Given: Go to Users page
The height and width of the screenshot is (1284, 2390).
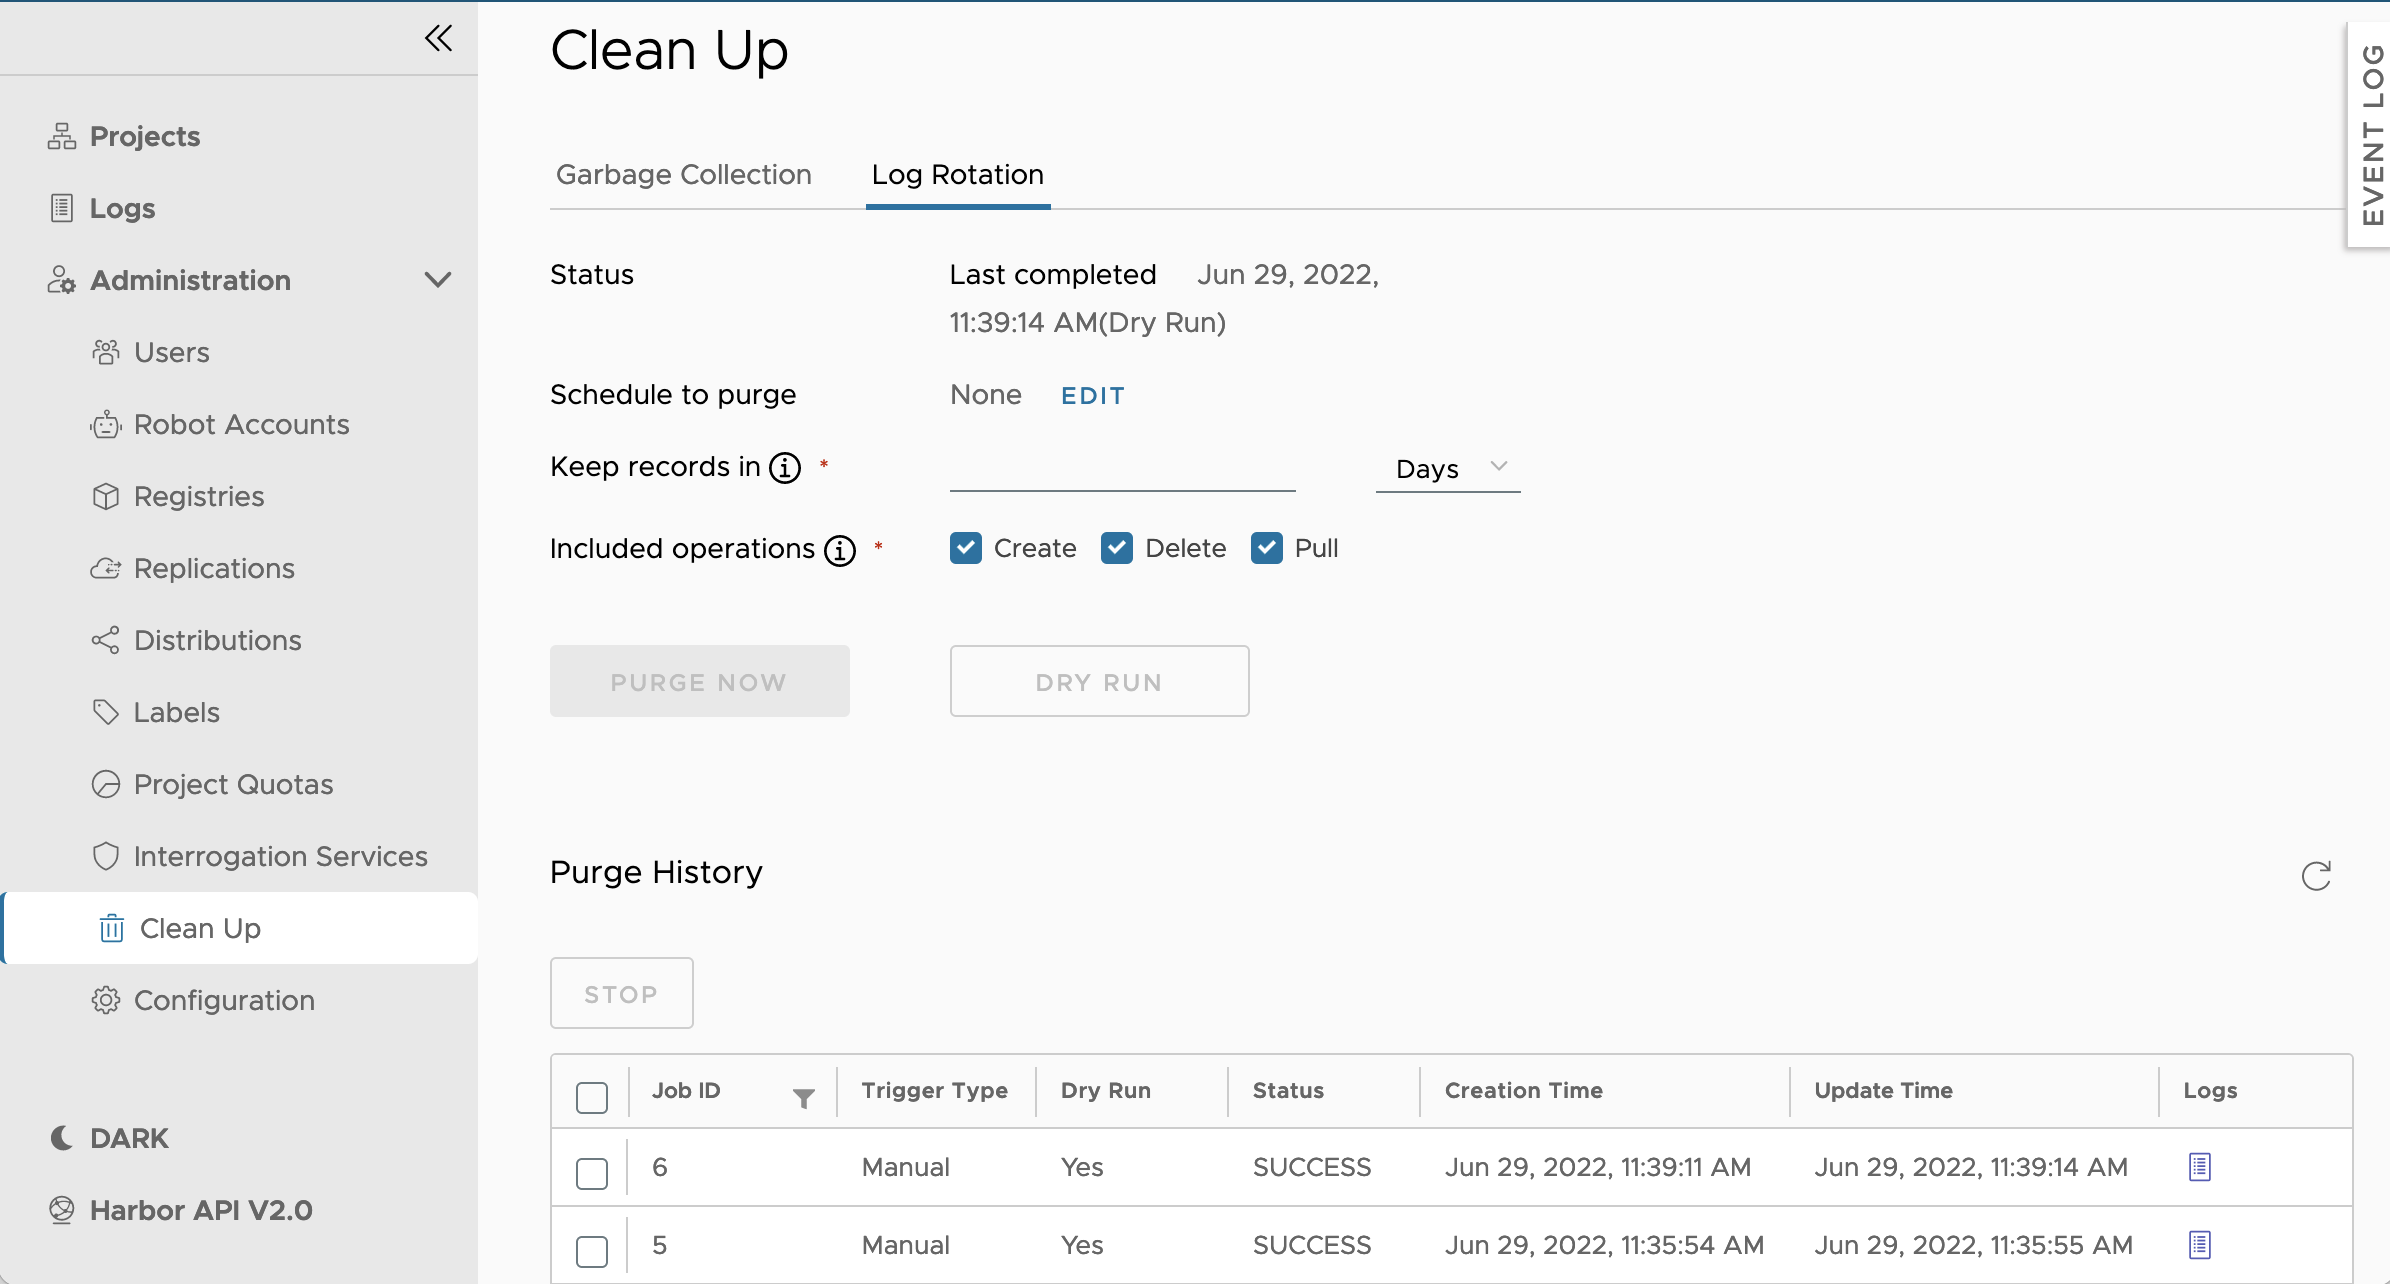Looking at the screenshot, I should coord(172,352).
